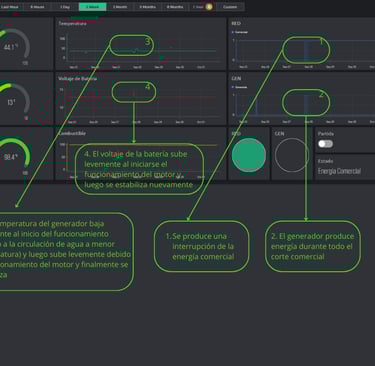Image resolution: width=375 pixels, height=366 pixels.
Task: Choose the 1 Day time range tab
Action: click(x=65, y=7)
